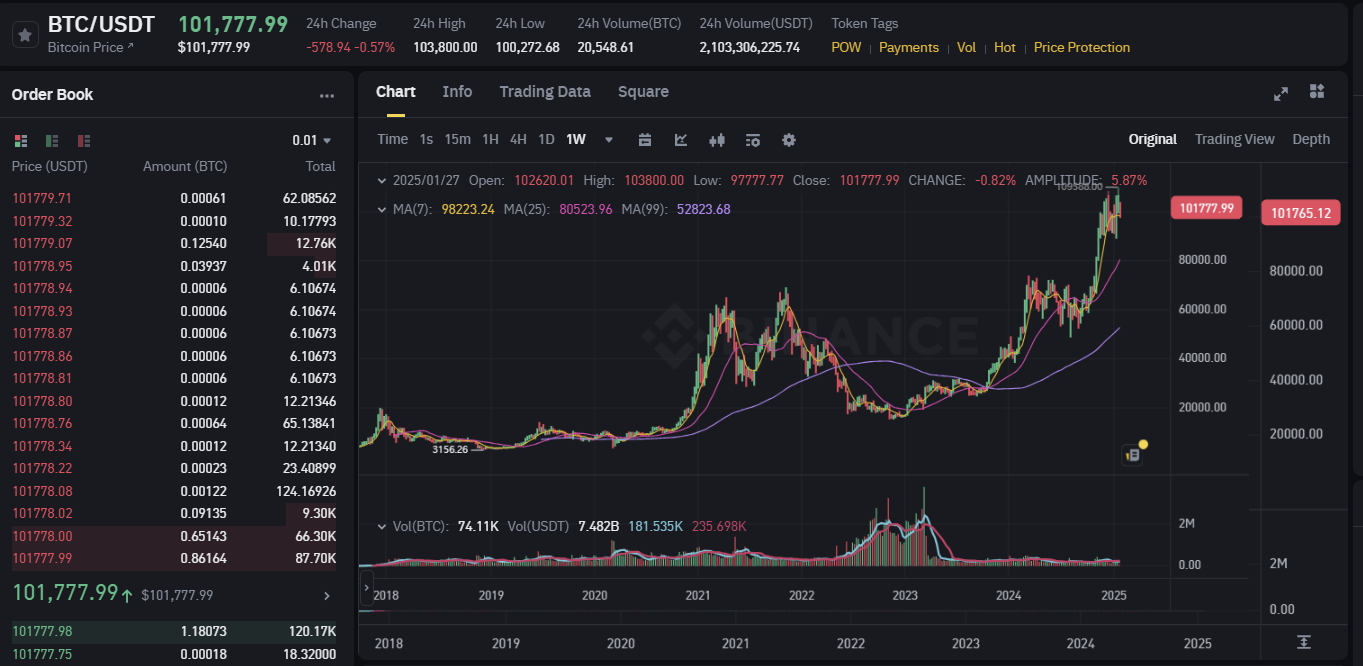Expand more time intervals dropdown after 1W
Viewport: 1363px width, 666px height.
(609, 140)
